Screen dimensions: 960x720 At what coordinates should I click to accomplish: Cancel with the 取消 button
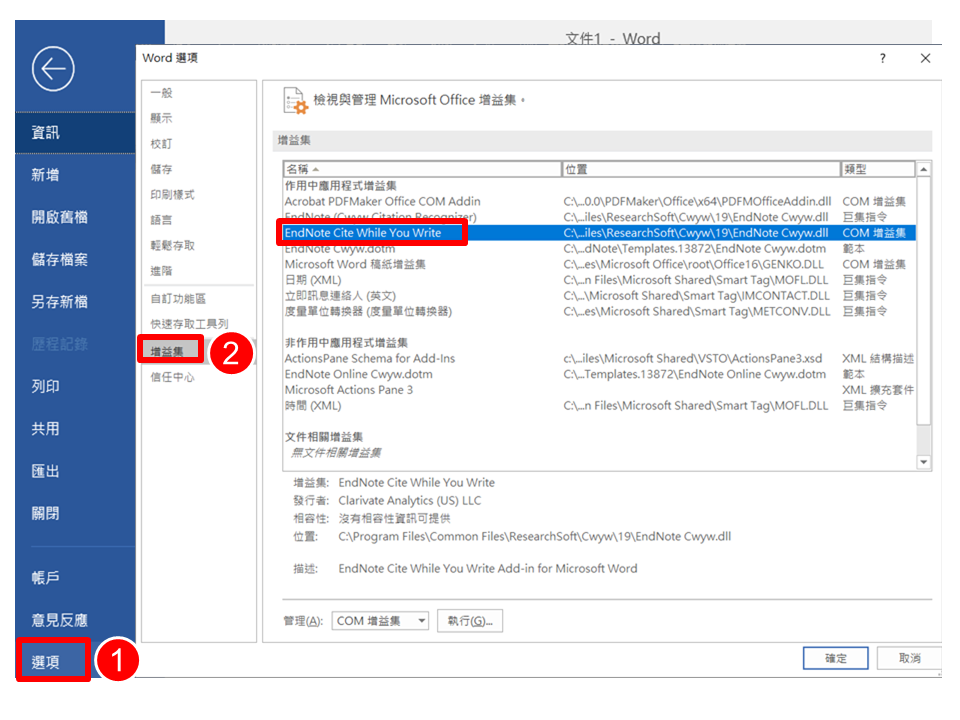(x=909, y=658)
